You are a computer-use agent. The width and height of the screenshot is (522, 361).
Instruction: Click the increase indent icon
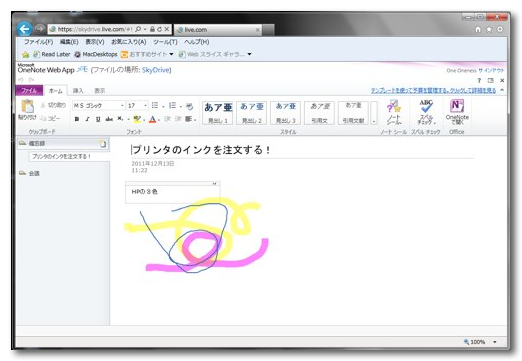178,119
